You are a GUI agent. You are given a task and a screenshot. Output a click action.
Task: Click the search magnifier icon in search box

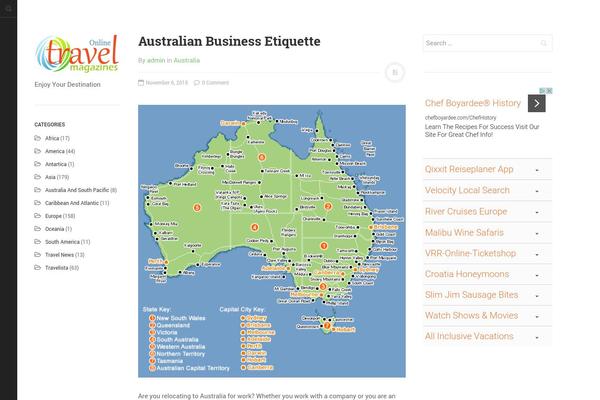(543, 43)
